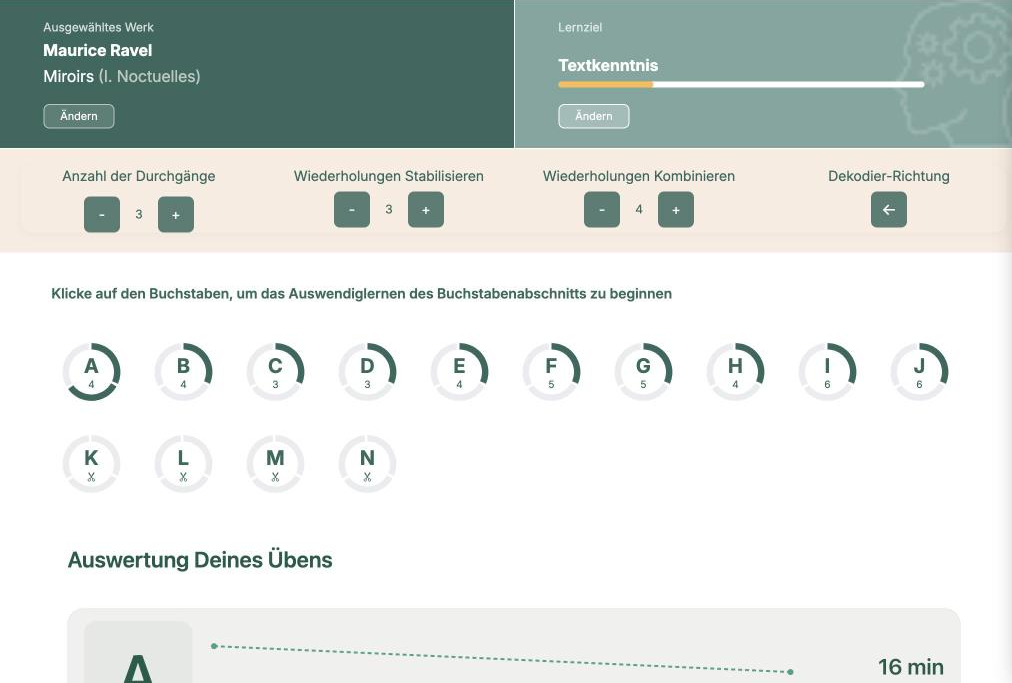Click the "Wiederholungen Stabilisieren" label
This screenshot has width=1012, height=683.
click(389, 176)
